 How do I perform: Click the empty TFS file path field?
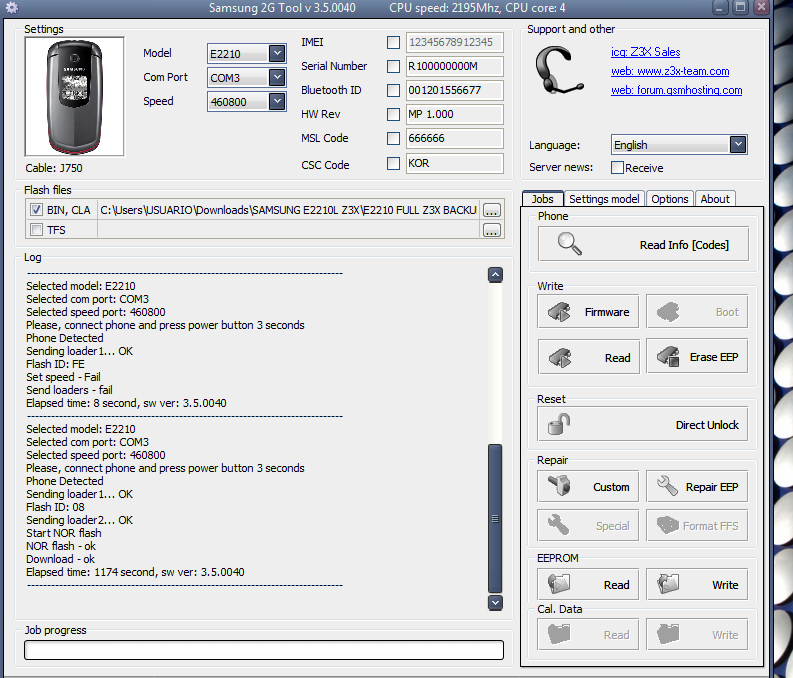coord(288,230)
